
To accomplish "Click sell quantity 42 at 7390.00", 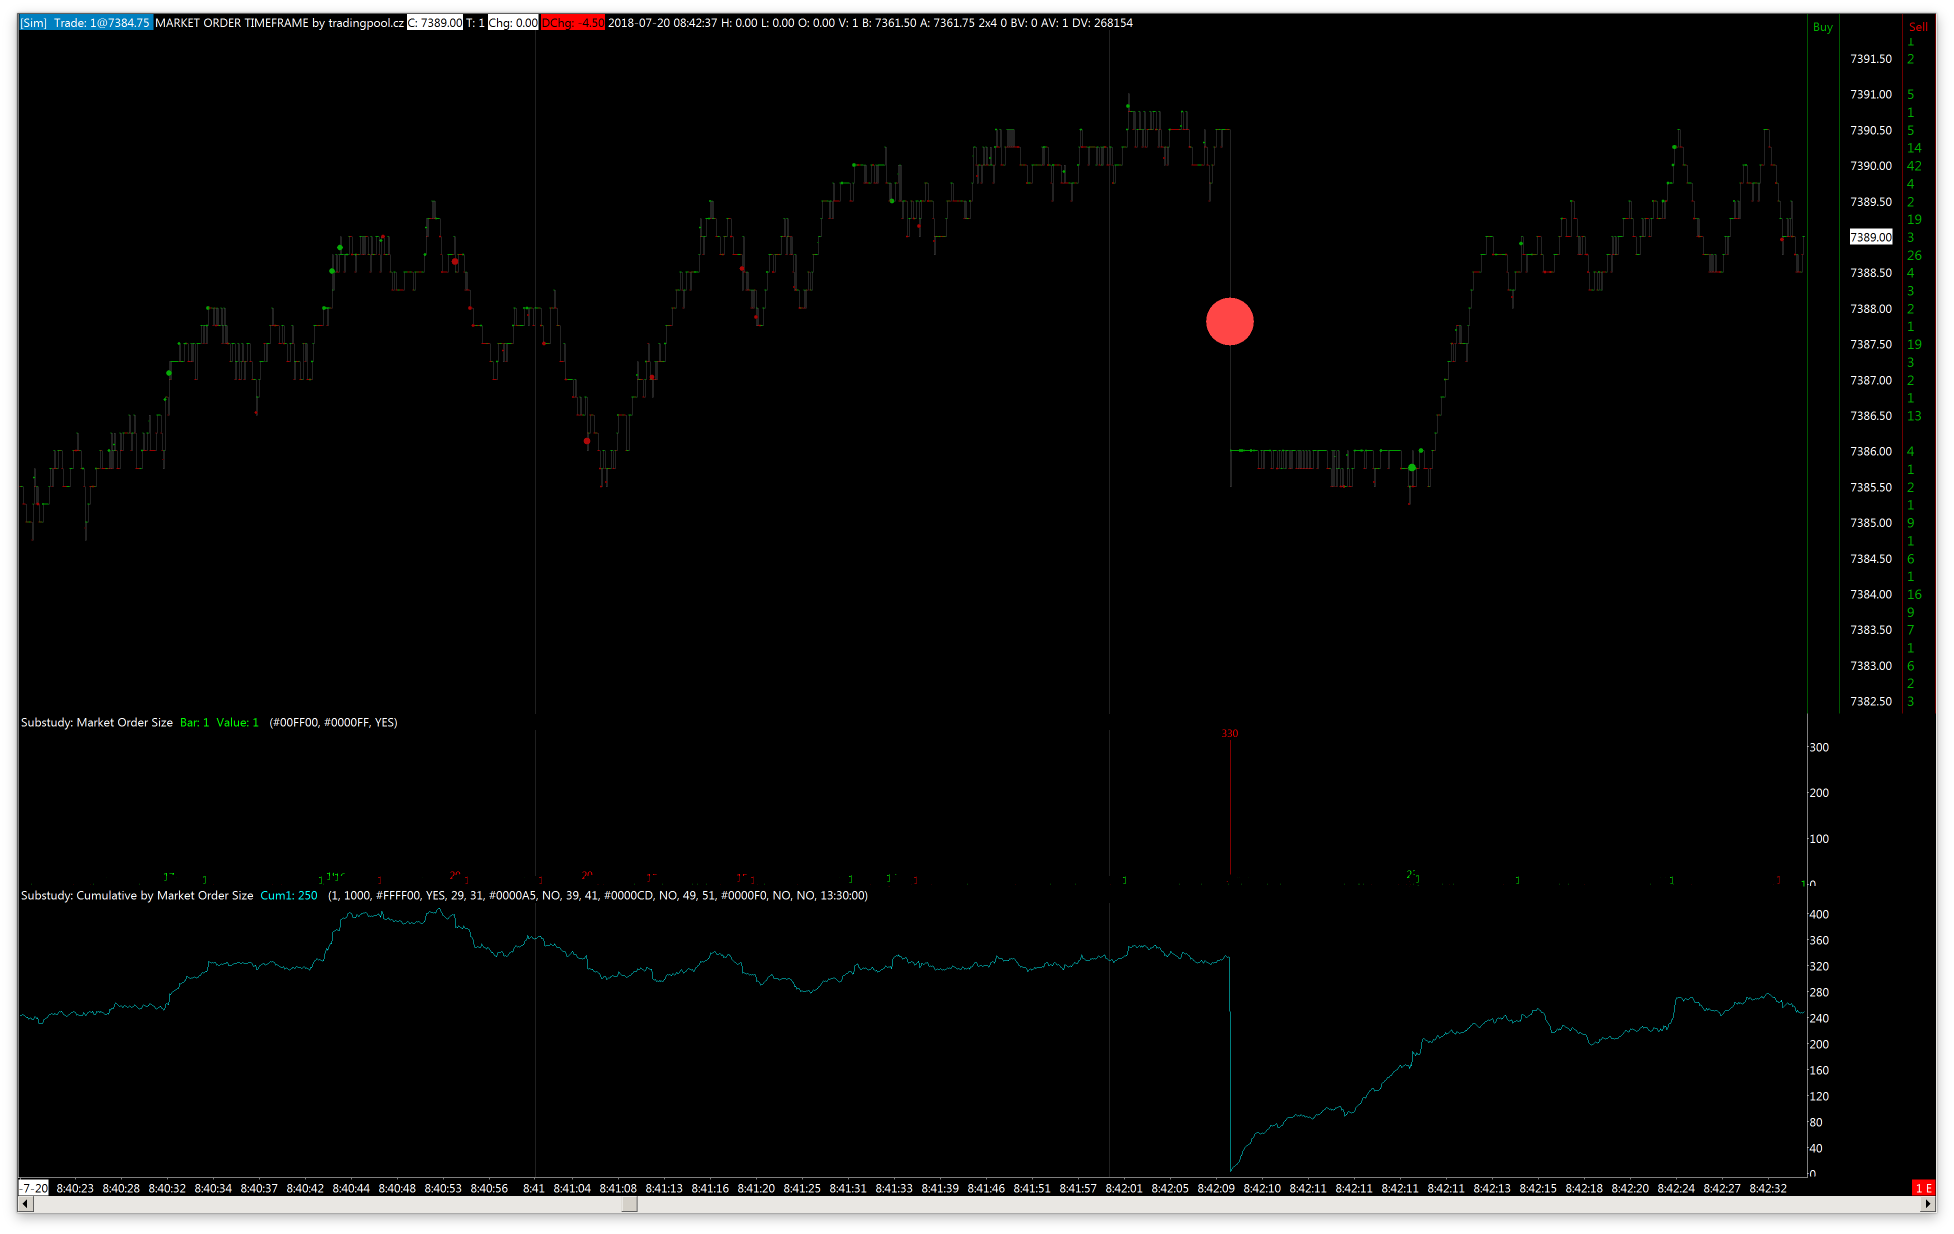I will [1914, 166].
